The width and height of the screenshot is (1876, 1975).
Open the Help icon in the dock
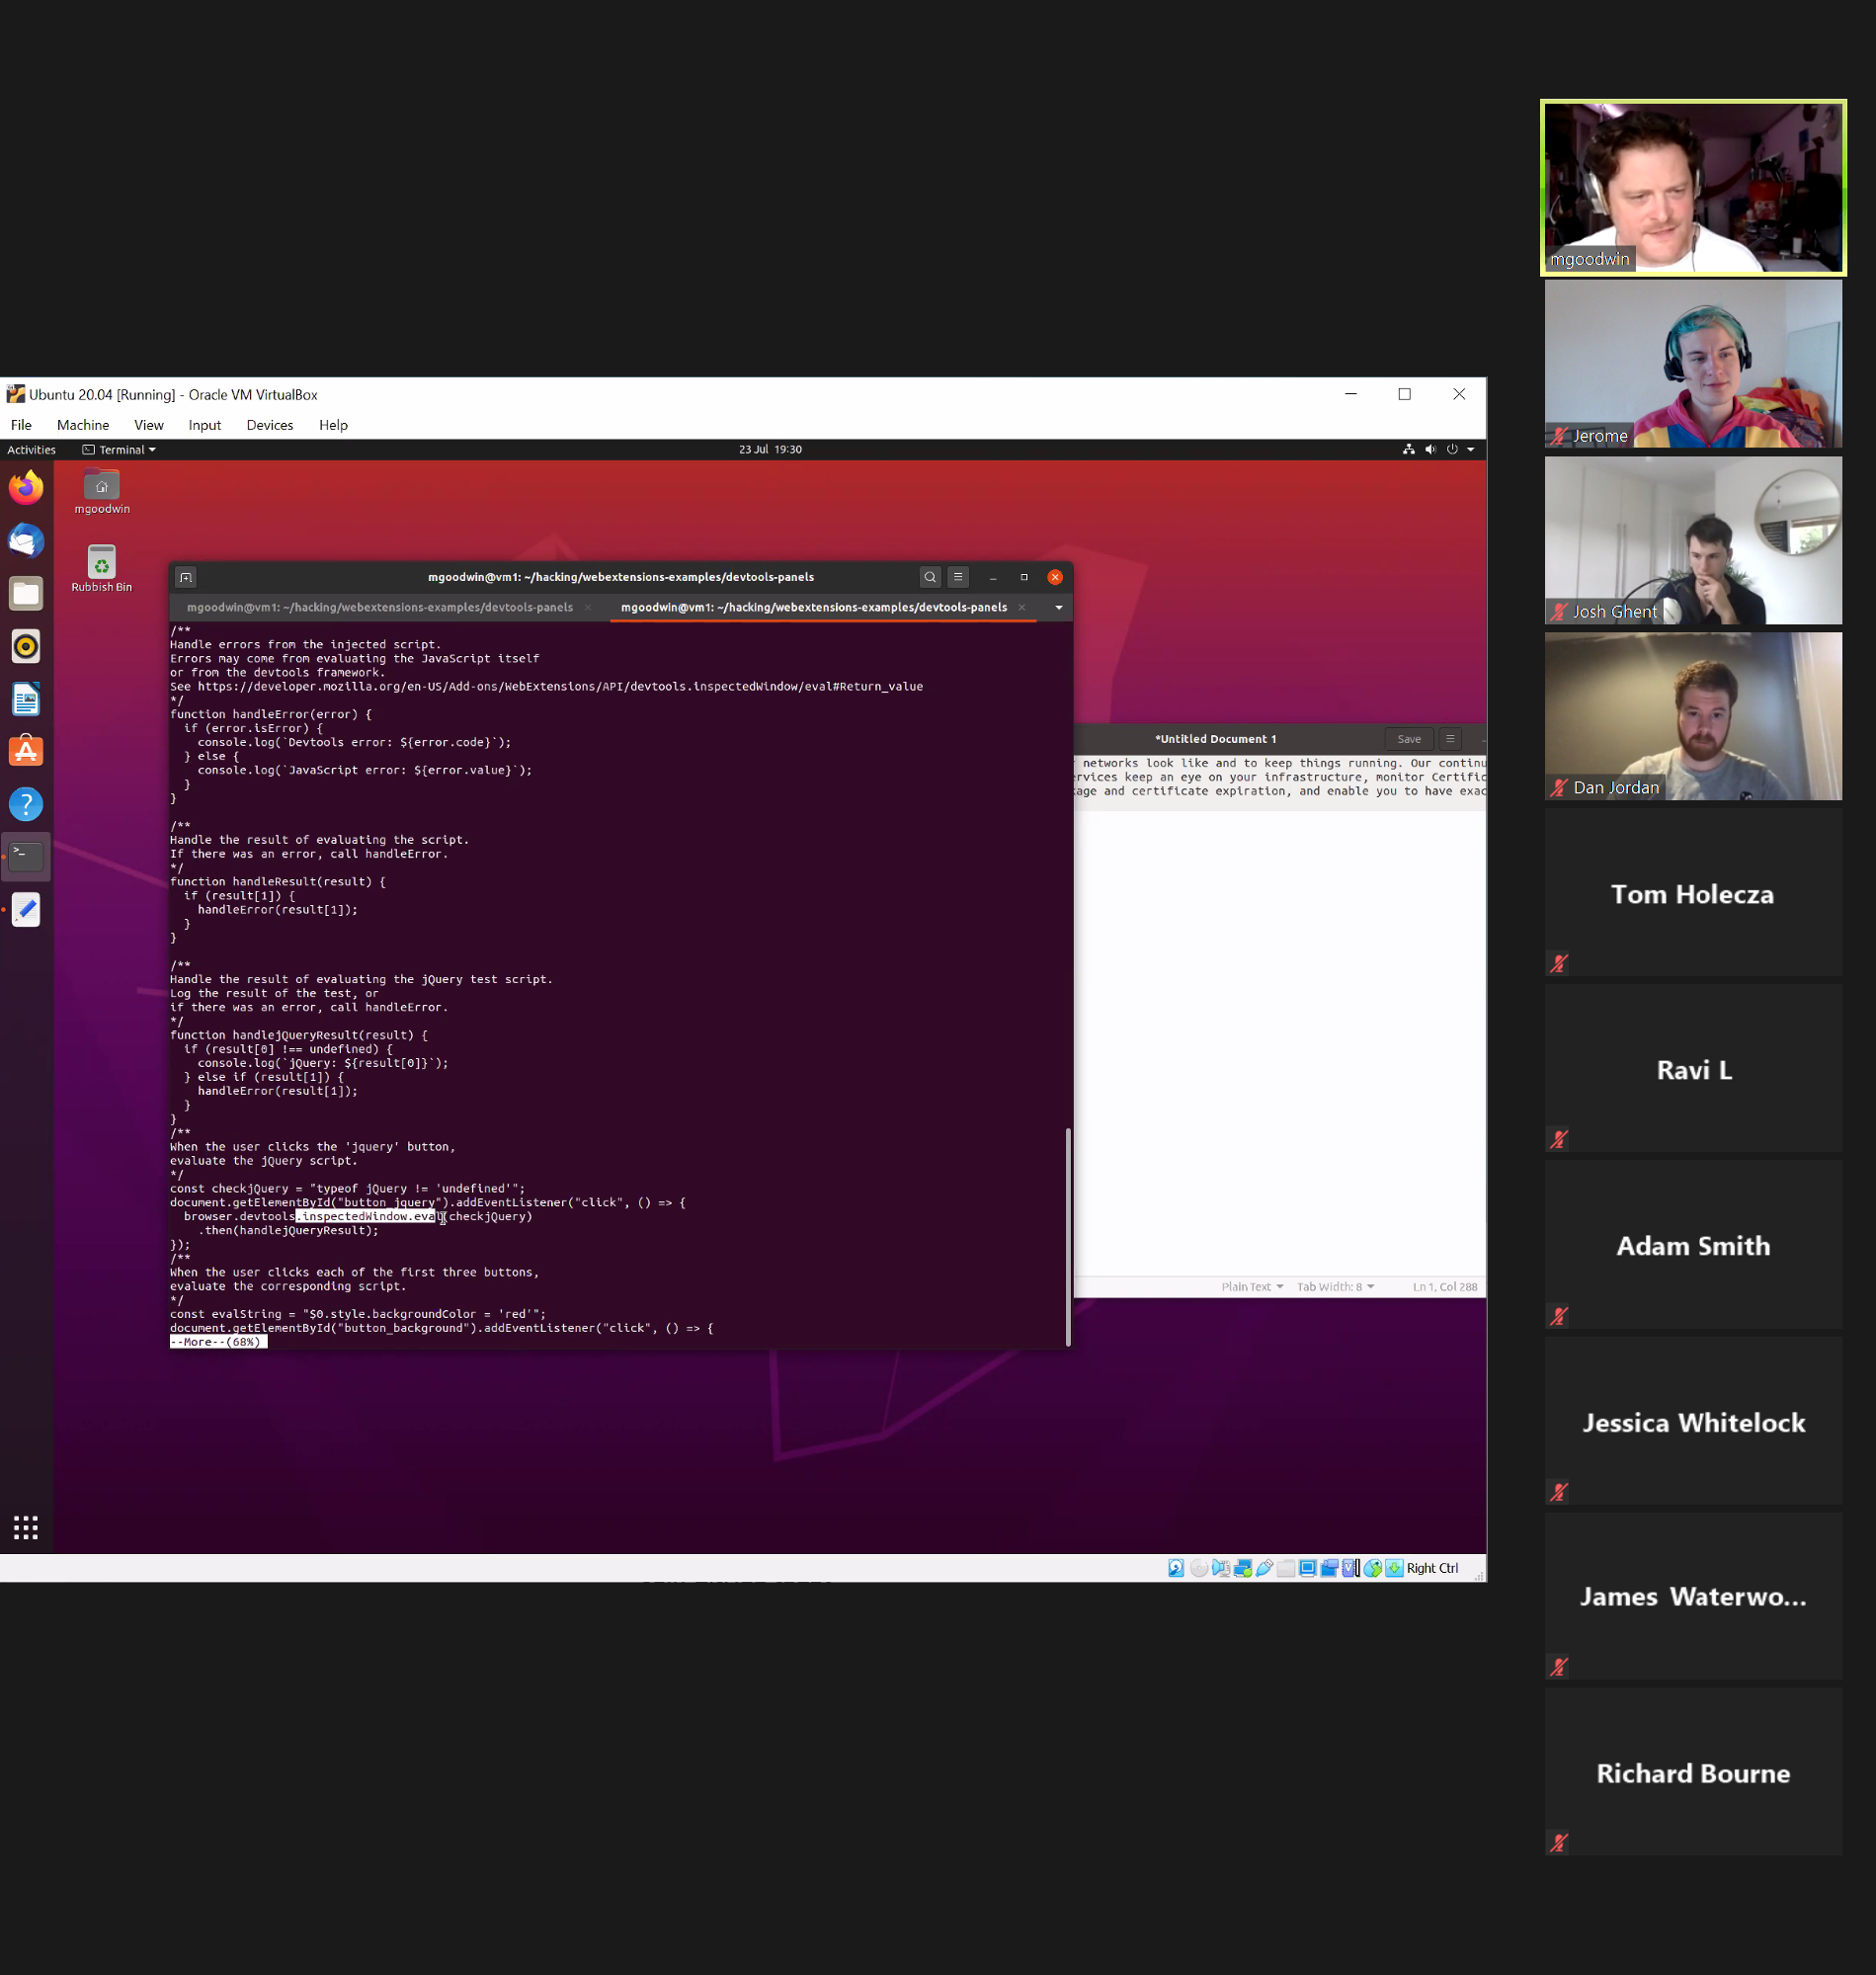(x=26, y=804)
